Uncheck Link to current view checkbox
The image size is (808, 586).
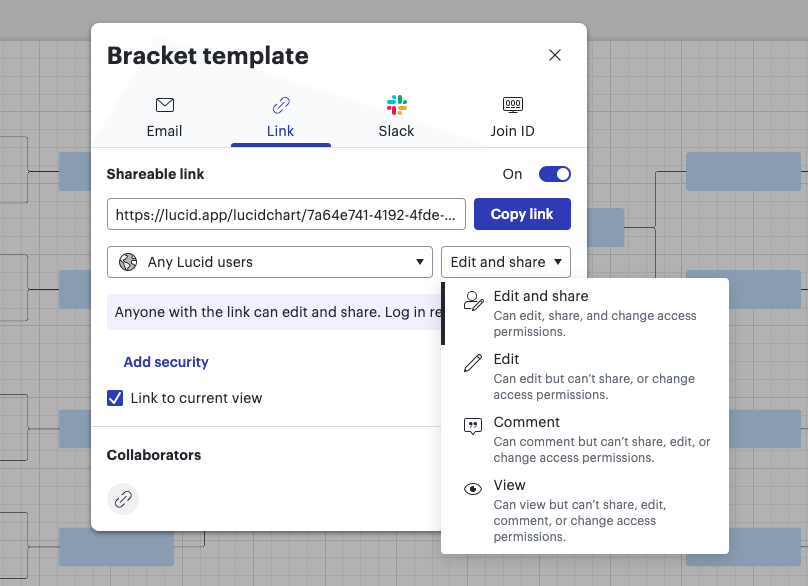click(115, 398)
